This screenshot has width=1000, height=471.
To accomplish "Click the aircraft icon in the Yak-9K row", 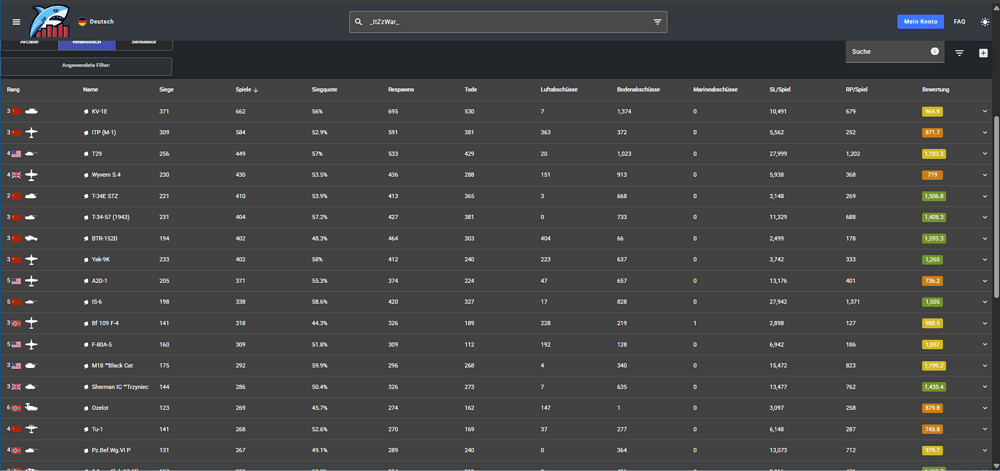I will point(31,259).
